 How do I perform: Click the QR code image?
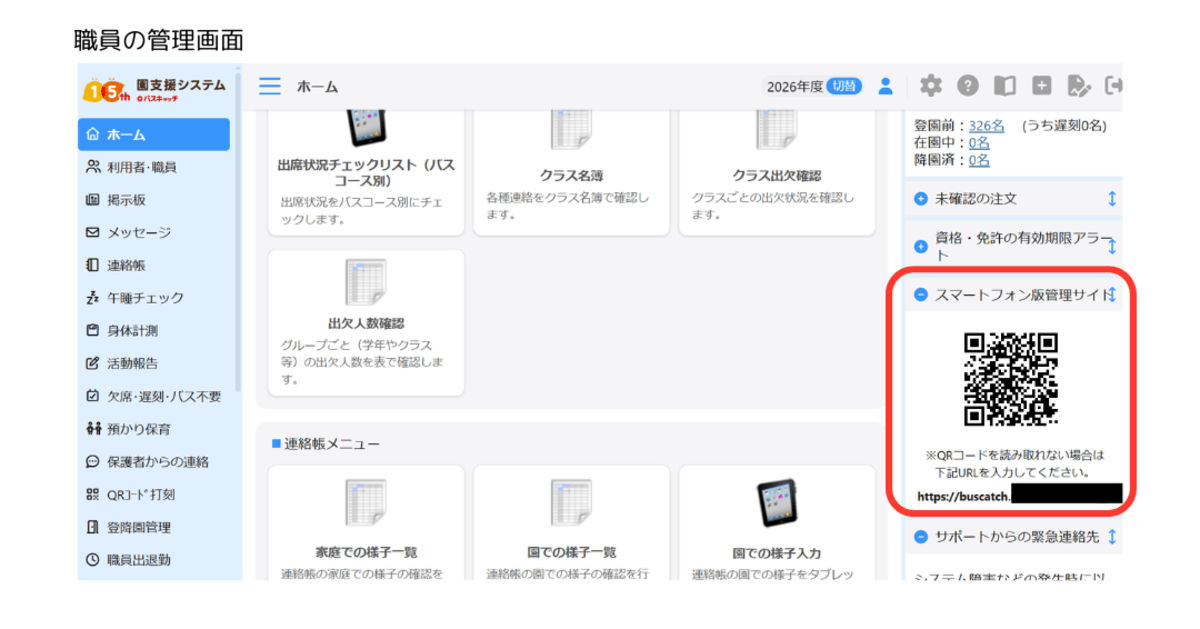pyautogui.click(x=1011, y=379)
